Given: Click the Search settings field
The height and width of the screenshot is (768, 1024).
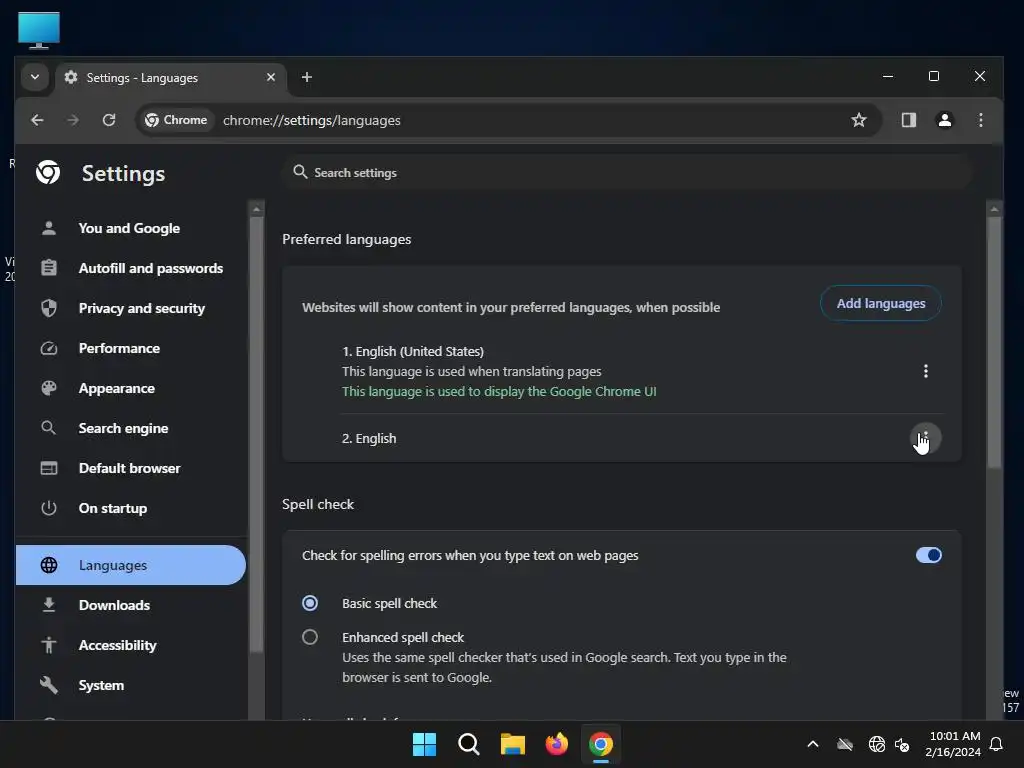Looking at the screenshot, I should [627, 172].
